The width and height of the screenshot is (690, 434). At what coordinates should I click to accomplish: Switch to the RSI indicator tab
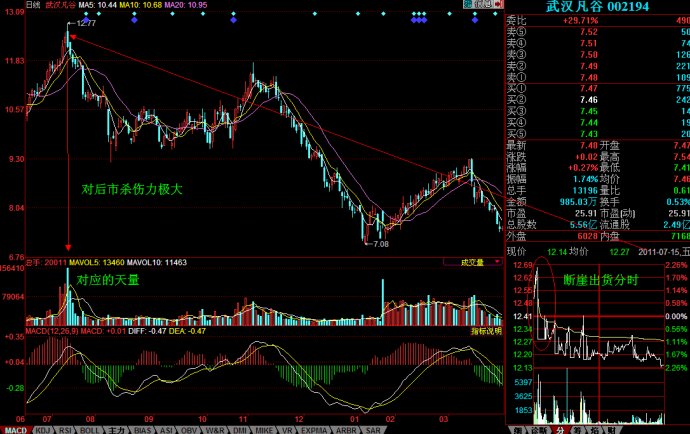tap(65, 430)
